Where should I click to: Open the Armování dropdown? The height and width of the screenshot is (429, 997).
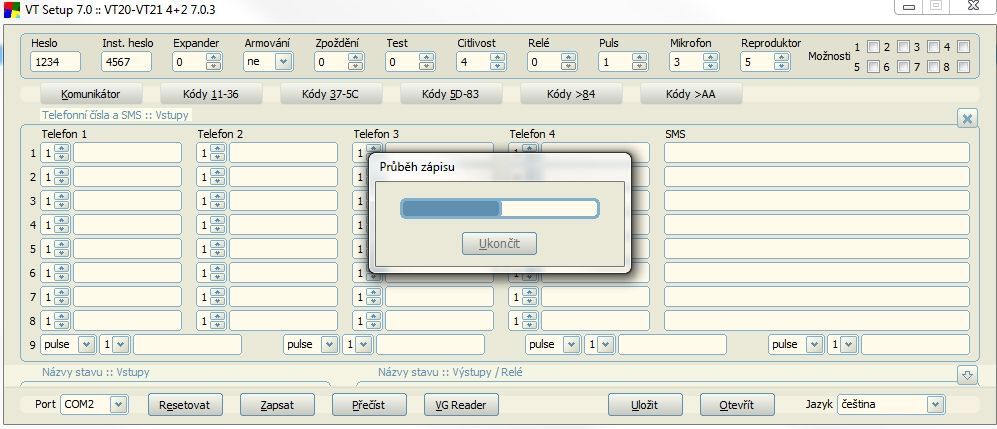pos(282,62)
